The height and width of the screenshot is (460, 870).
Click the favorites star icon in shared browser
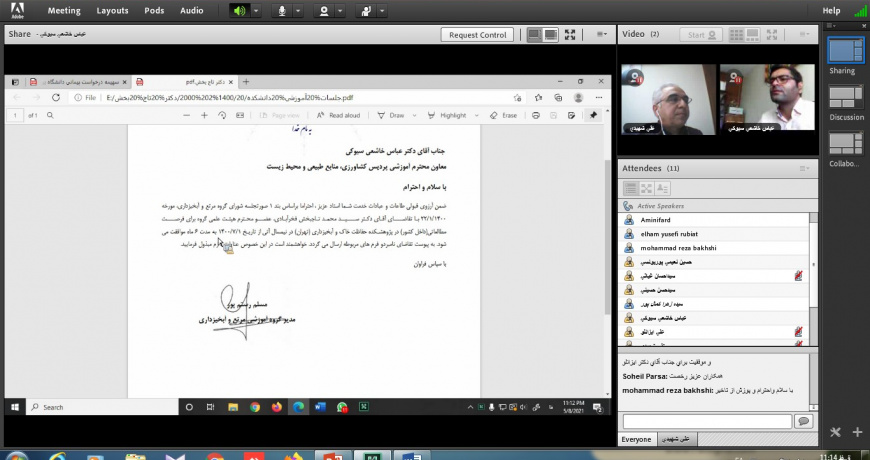[x=538, y=98]
